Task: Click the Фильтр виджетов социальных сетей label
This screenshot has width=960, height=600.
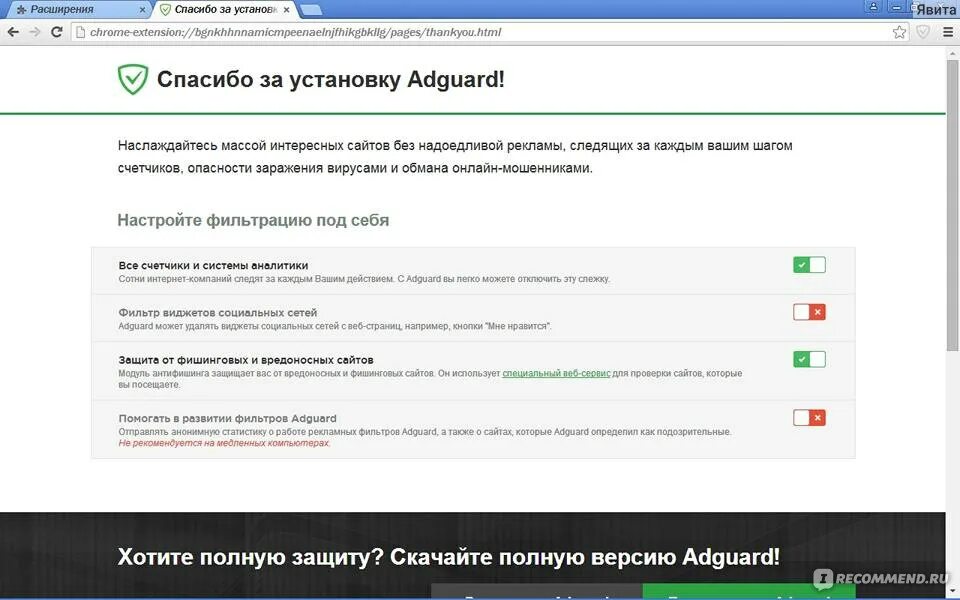Action: [x=218, y=312]
